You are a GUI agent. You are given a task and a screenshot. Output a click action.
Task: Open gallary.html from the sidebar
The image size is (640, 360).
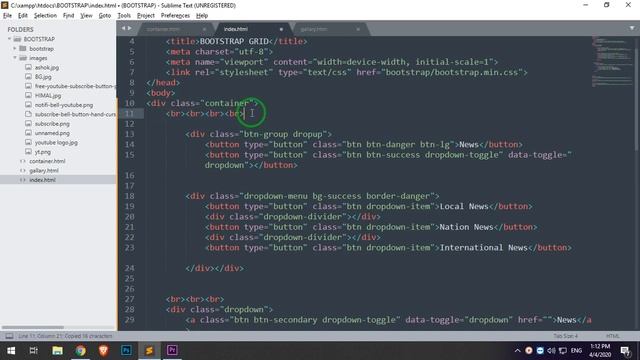[x=44, y=171]
